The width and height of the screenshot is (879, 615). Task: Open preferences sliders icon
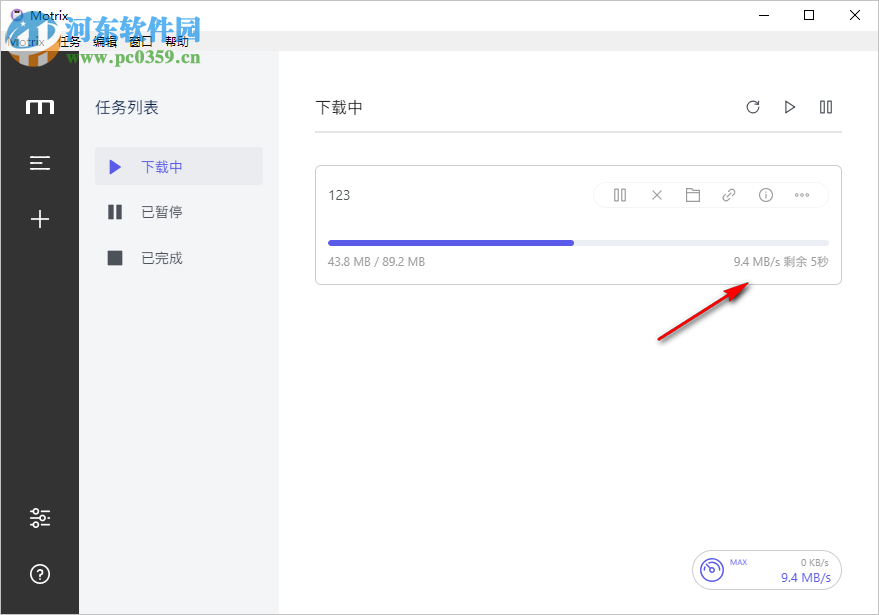[40, 517]
